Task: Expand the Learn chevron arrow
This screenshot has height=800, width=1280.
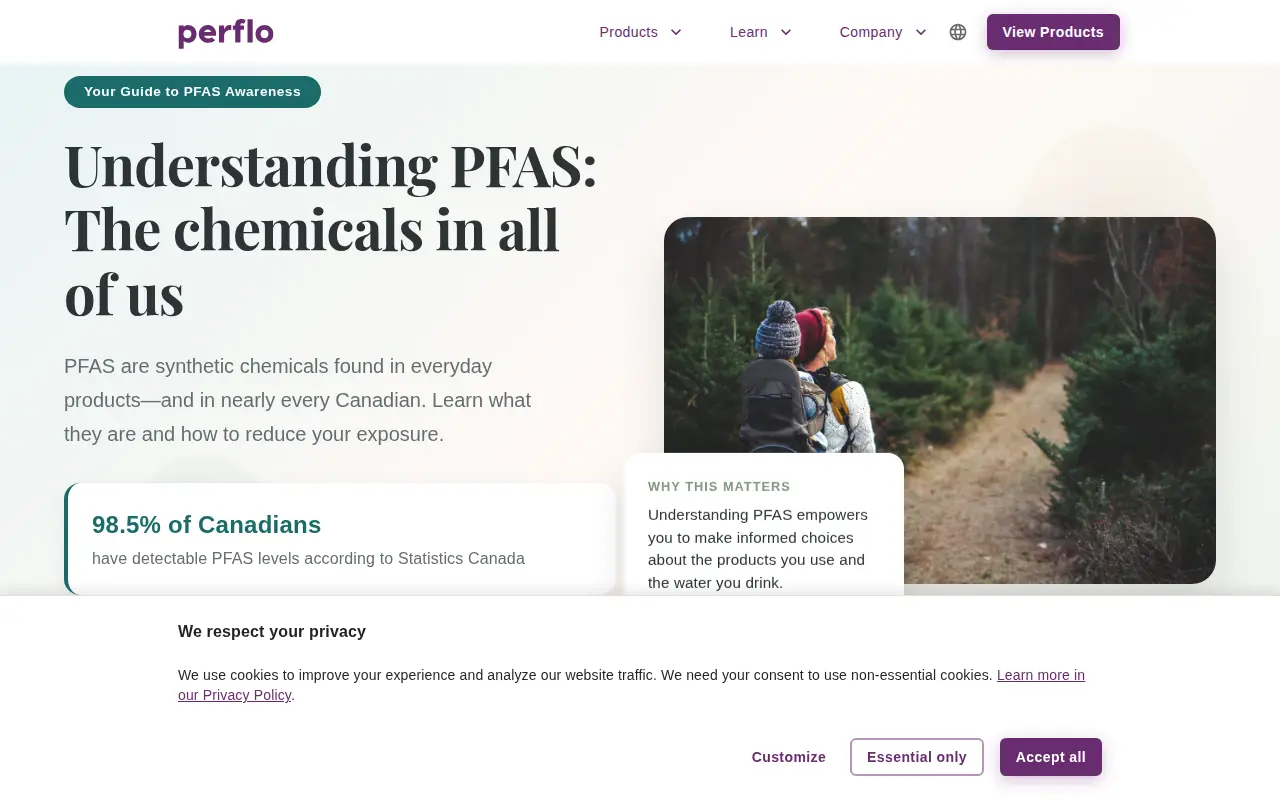Action: coord(786,32)
